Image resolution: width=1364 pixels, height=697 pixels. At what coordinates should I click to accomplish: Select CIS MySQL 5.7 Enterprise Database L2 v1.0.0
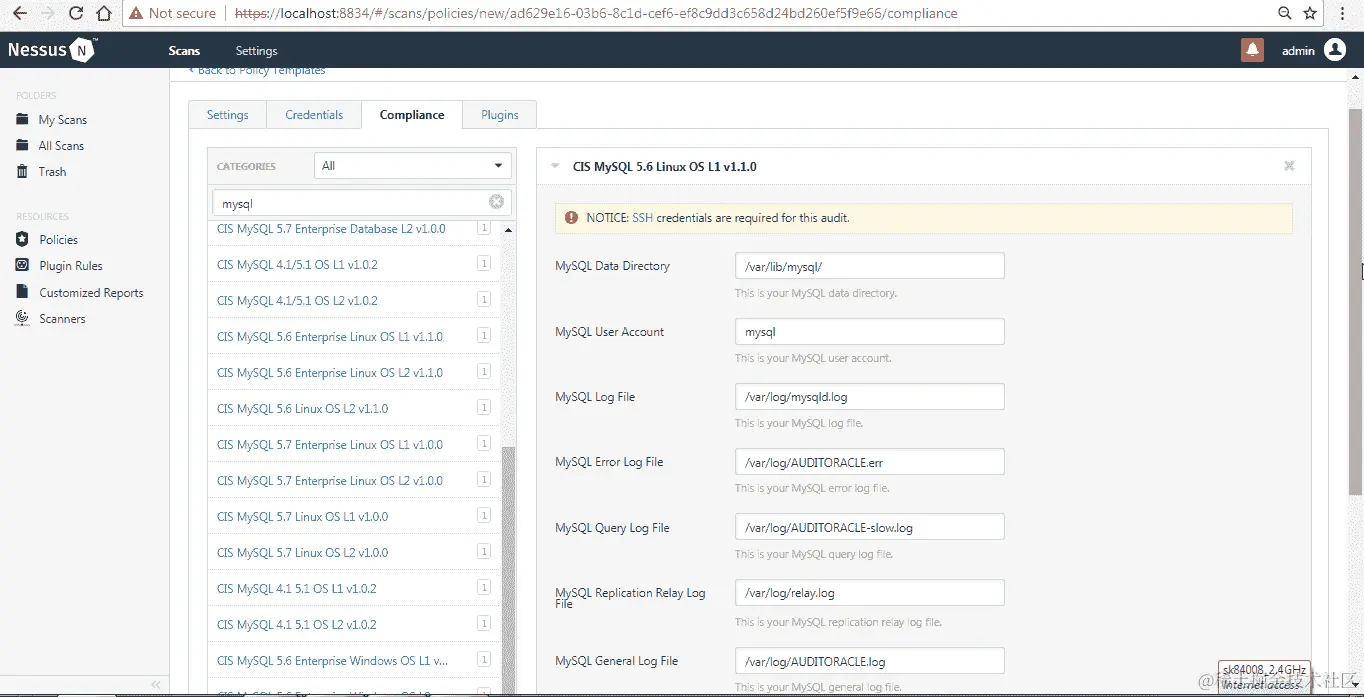(331, 229)
